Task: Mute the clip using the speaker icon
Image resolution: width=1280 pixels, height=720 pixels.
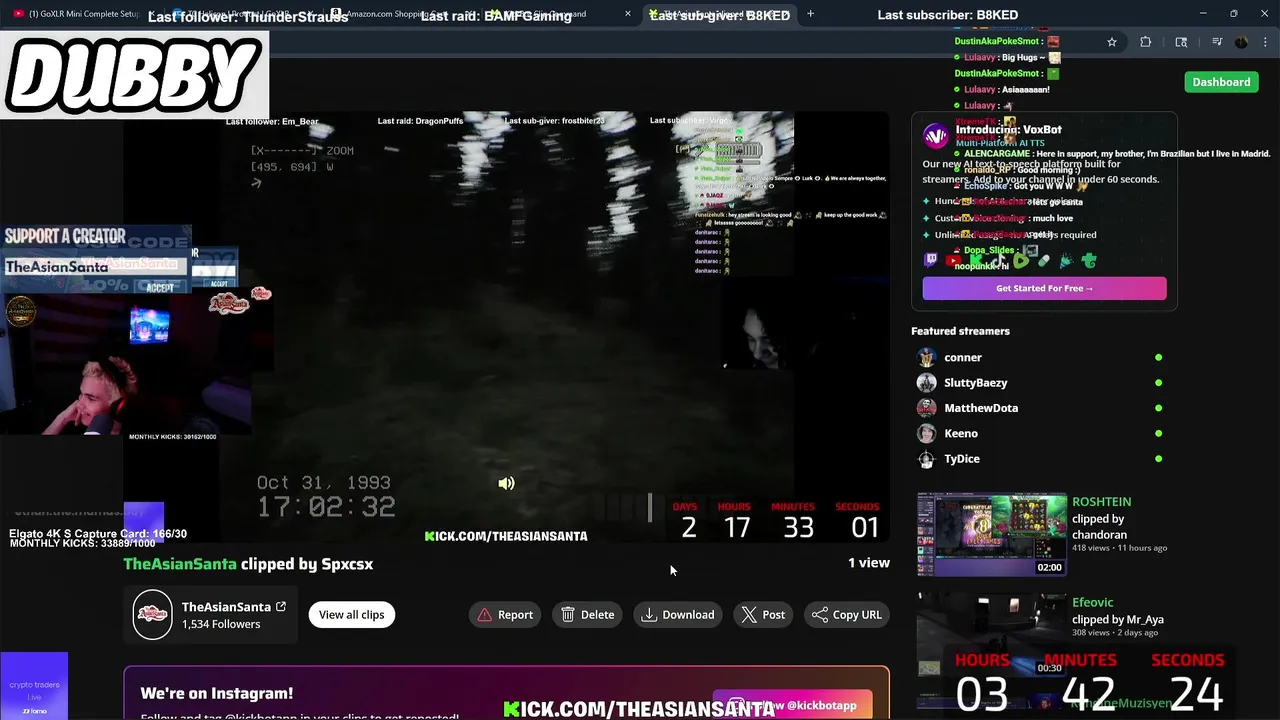Action: [x=507, y=484]
